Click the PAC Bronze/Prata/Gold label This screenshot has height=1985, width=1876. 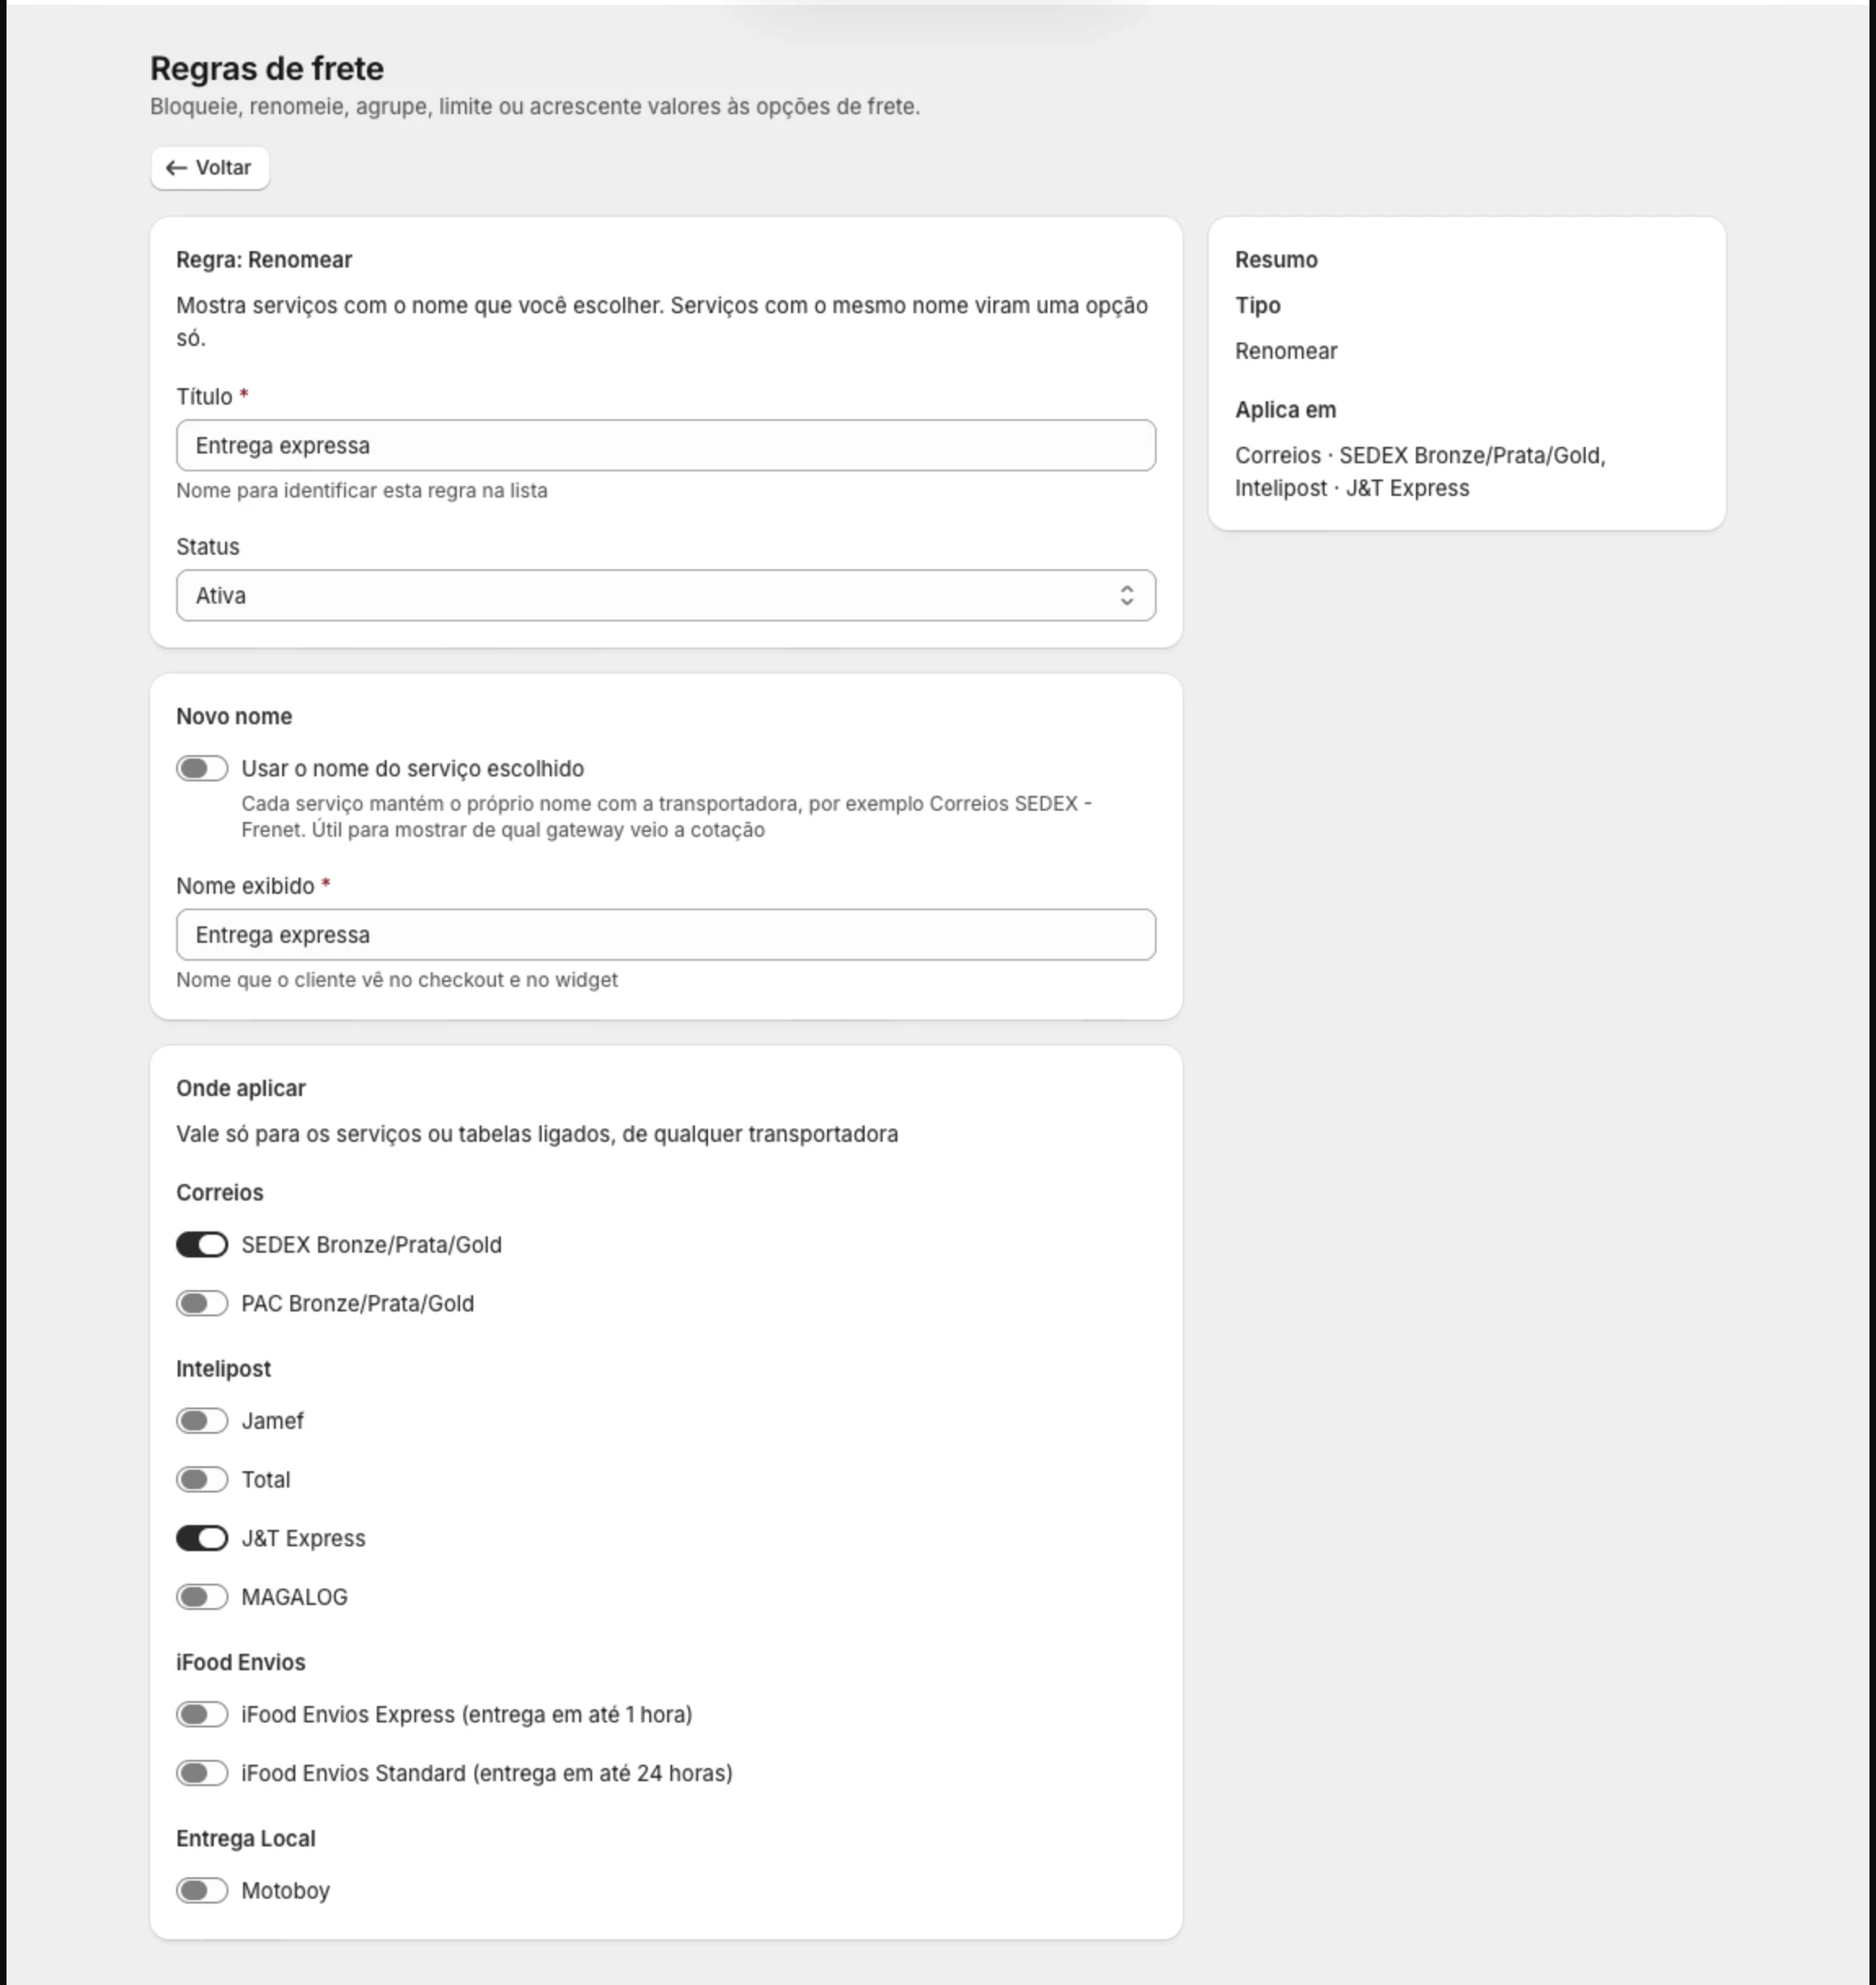(x=358, y=1304)
